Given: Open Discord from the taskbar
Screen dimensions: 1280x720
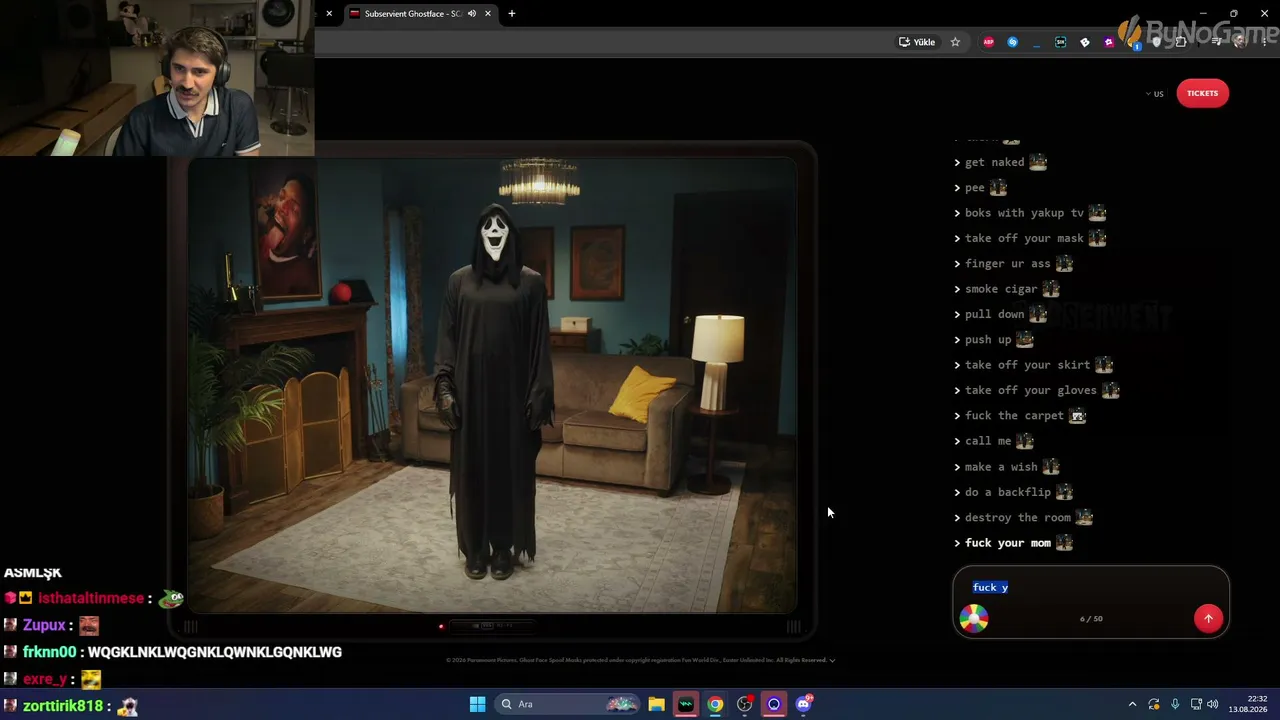Looking at the screenshot, I should (x=804, y=704).
